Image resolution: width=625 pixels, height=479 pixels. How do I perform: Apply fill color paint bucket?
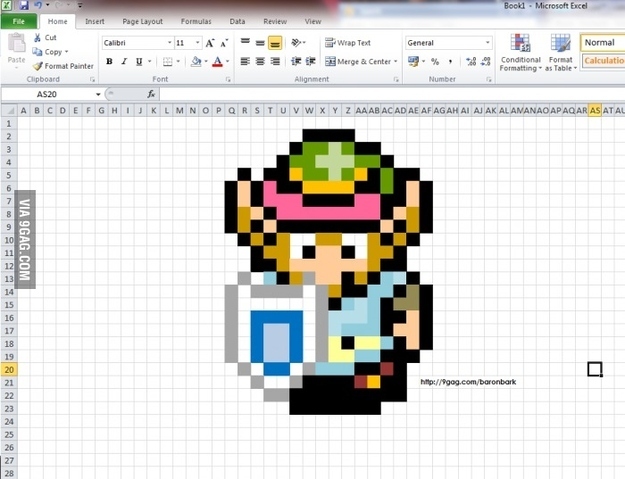pos(196,61)
